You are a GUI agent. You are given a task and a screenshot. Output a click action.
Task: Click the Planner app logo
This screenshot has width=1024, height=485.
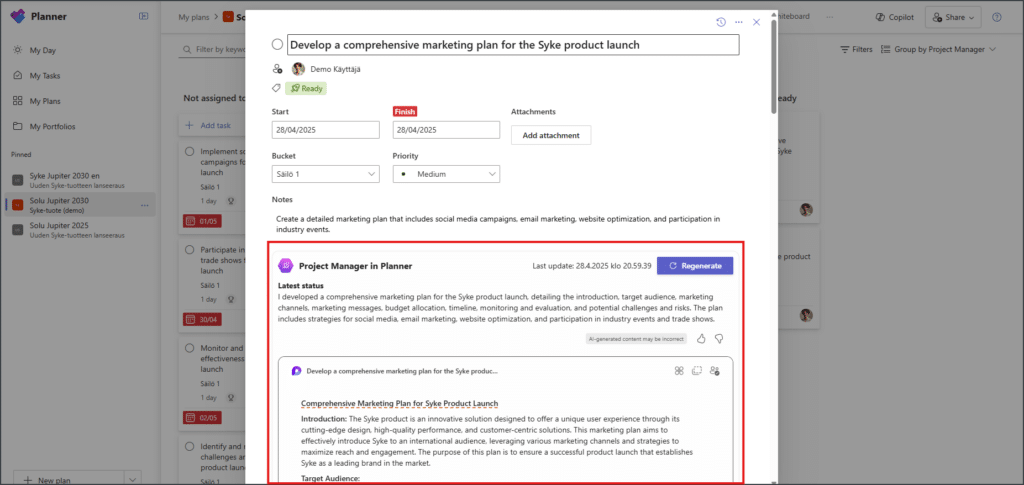18,17
